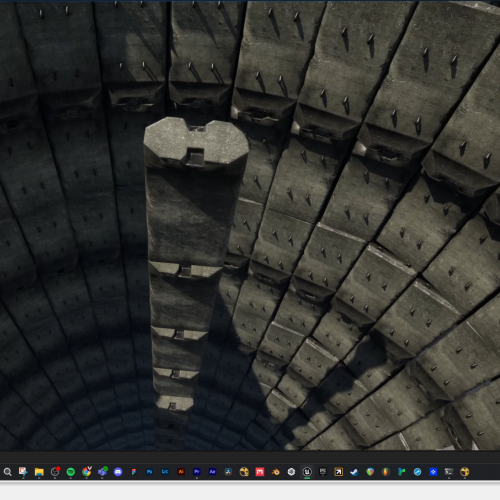Screen dimensions: 500x500
Task: Open Google Chrome taskbar icon
Action: (x=87, y=471)
